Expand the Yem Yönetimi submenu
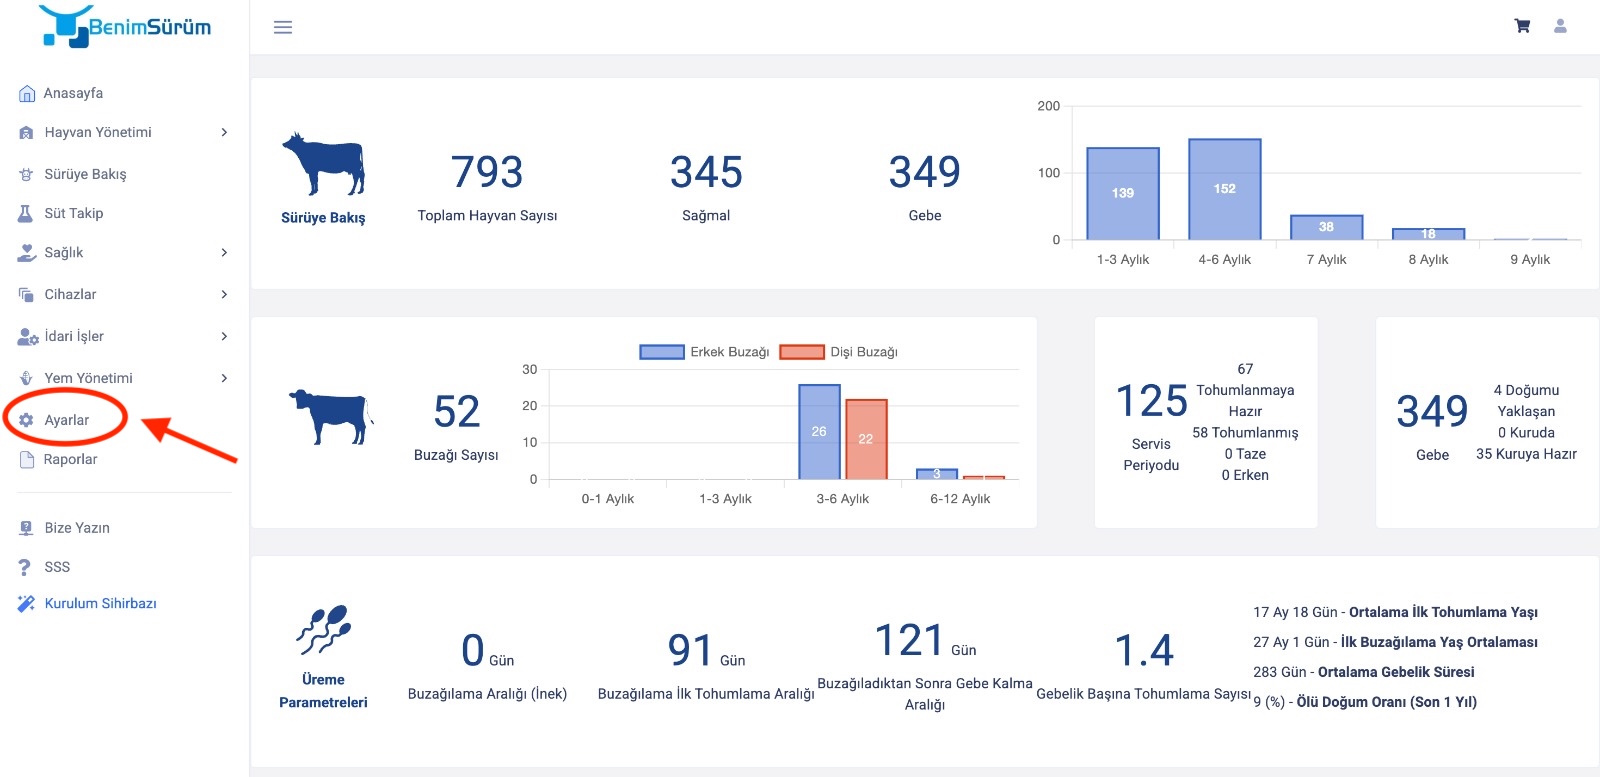 point(224,378)
